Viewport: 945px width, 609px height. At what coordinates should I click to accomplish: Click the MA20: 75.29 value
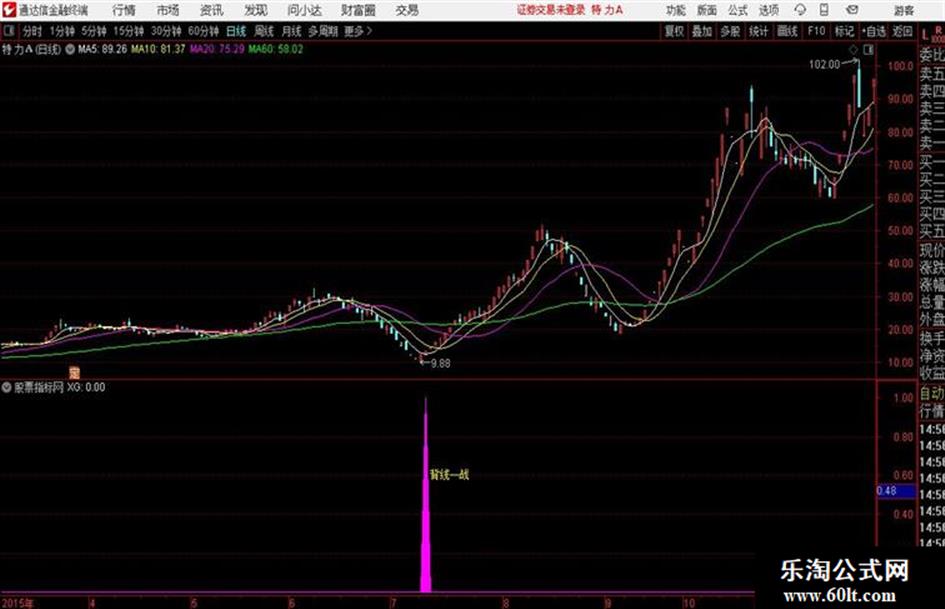(217, 49)
